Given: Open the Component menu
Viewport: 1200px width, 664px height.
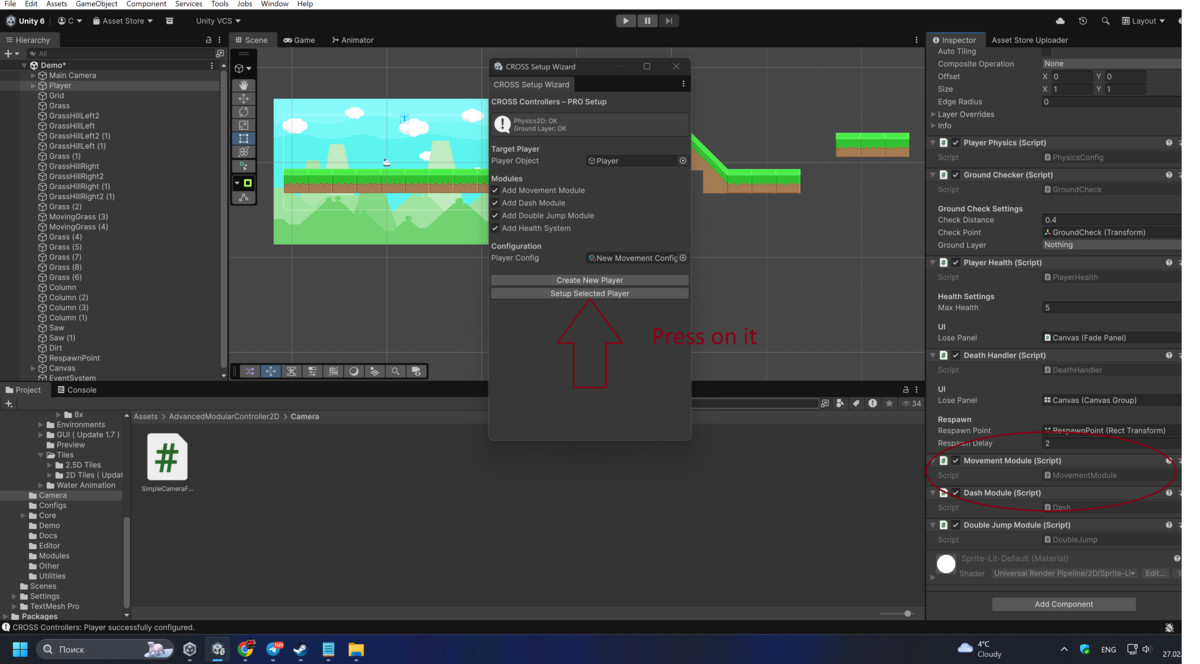Looking at the screenshot, I should pos(146,4).
